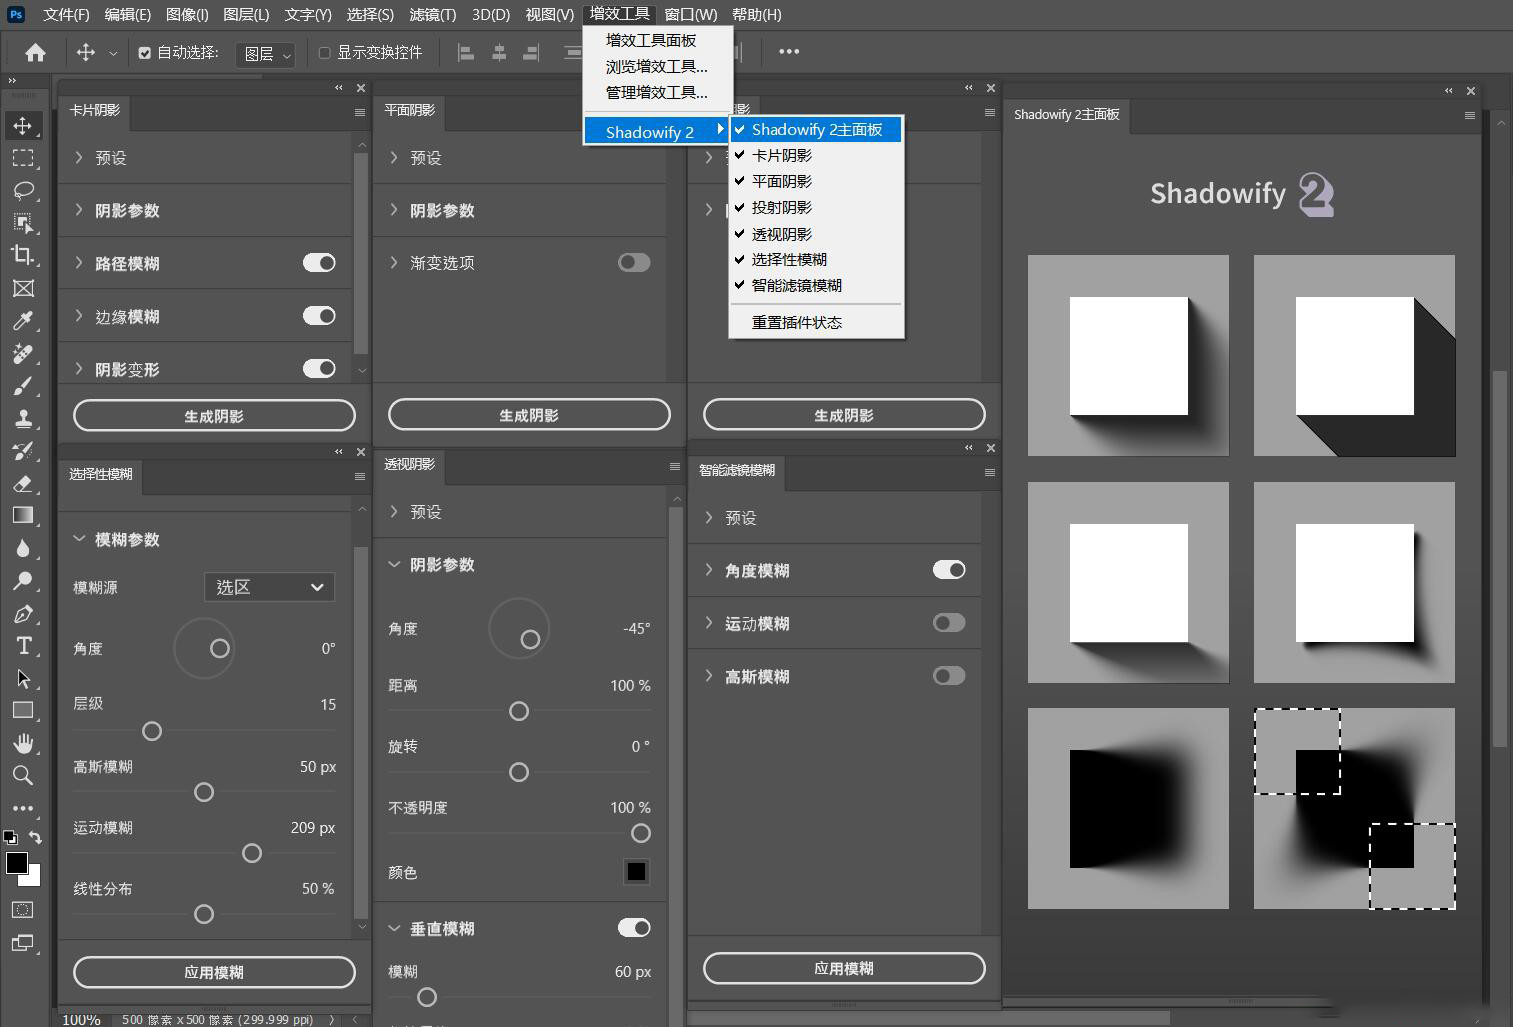Select the Type tool
This screenshot has width=1513, height=1027.
pos(25,646)
